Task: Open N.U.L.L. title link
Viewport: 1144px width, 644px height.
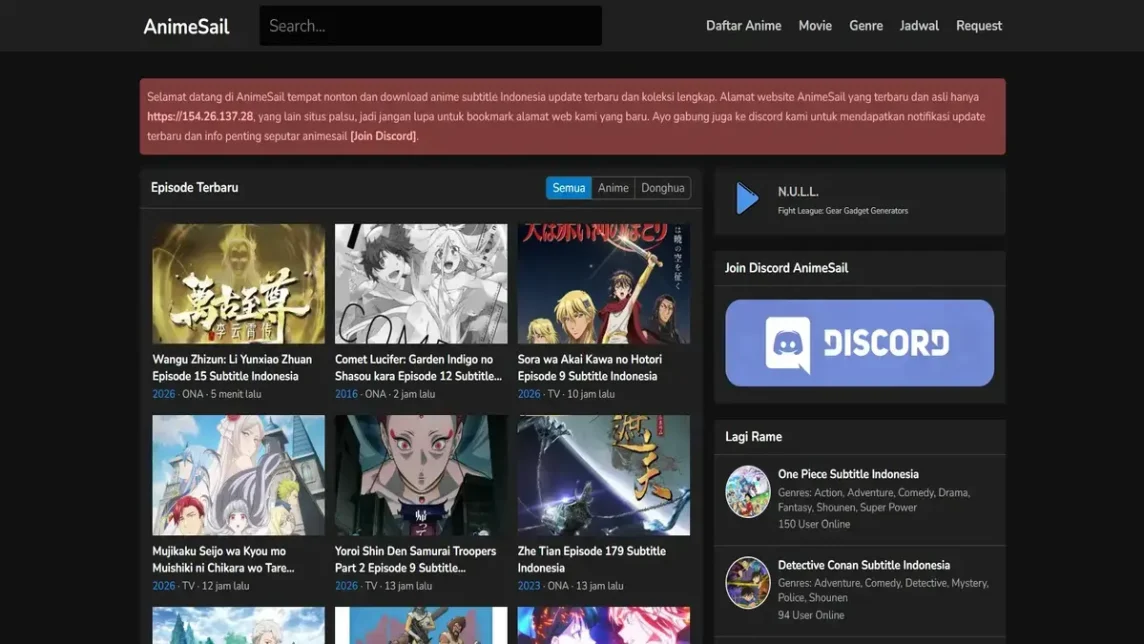Action: 798,192
